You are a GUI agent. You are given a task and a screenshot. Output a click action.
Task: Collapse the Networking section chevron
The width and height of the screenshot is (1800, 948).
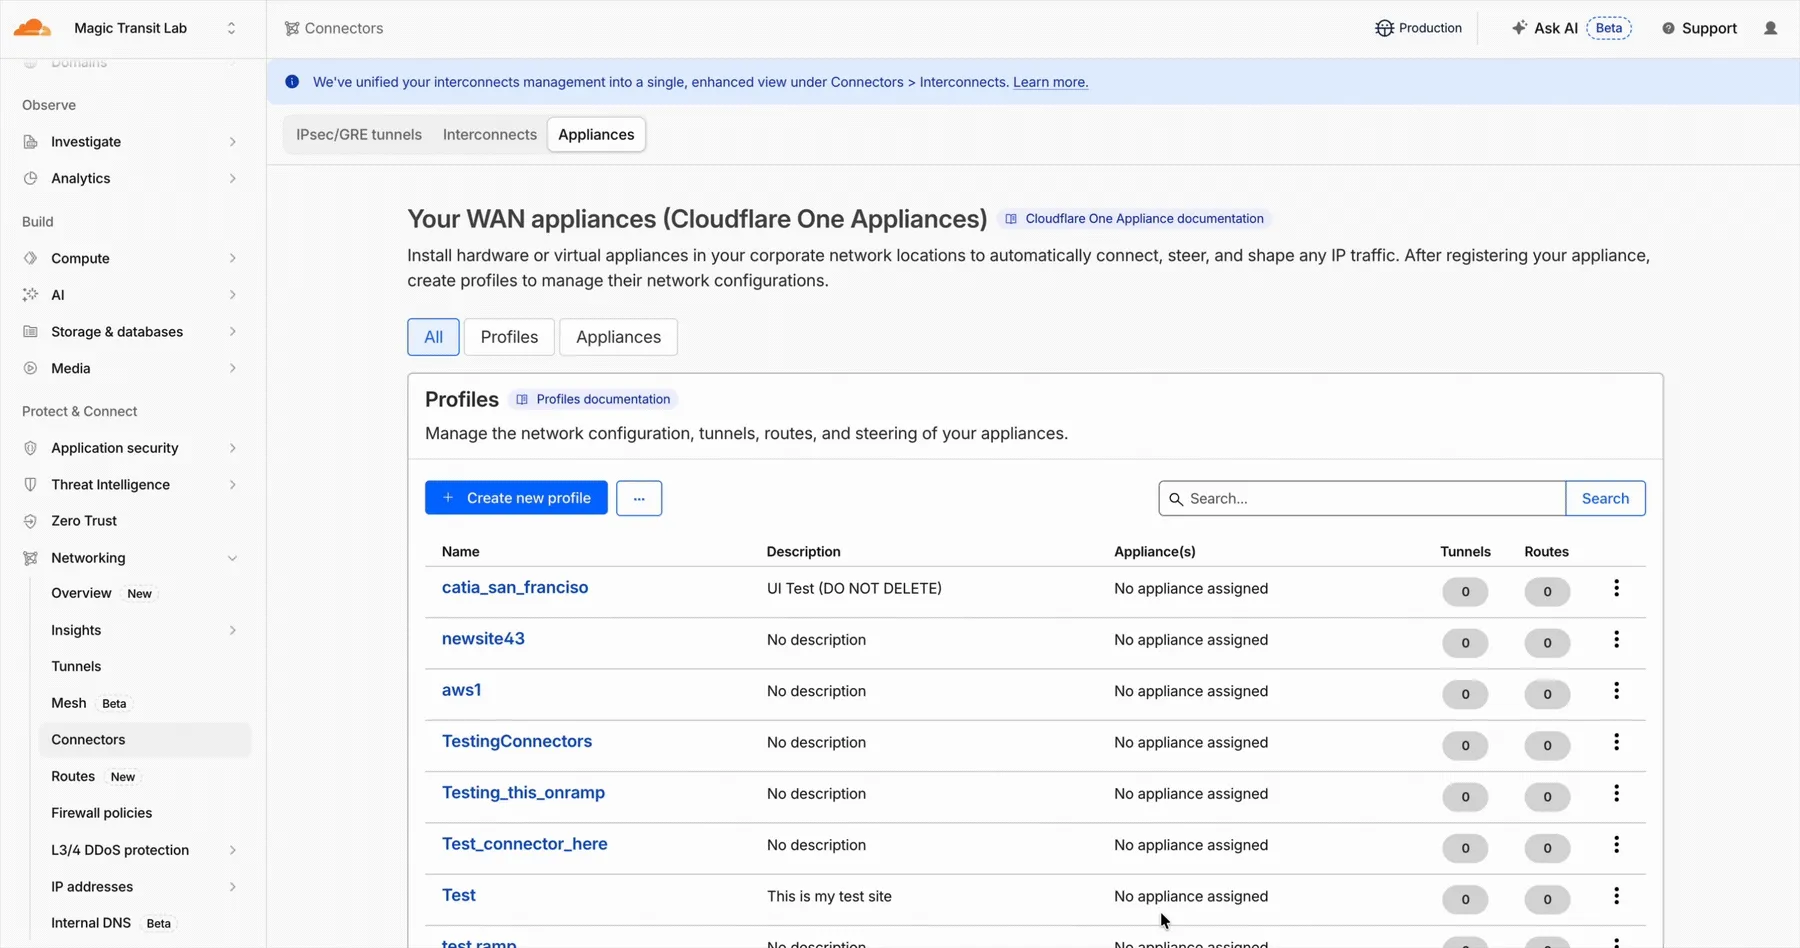232,558
